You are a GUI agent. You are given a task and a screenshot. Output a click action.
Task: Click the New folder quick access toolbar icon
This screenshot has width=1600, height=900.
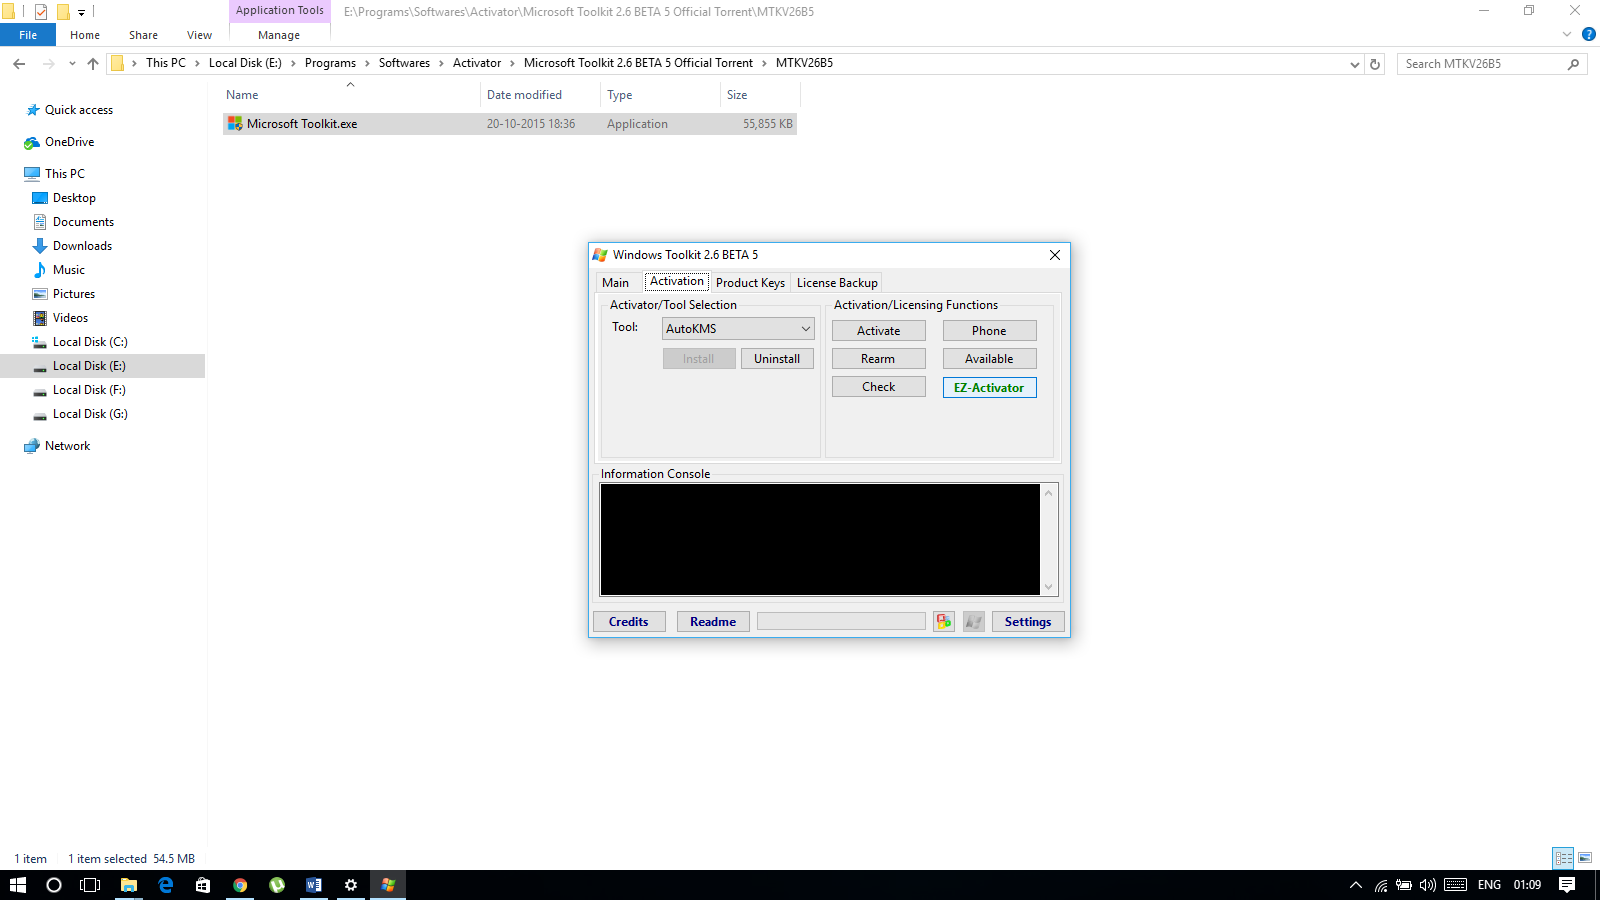63,12
